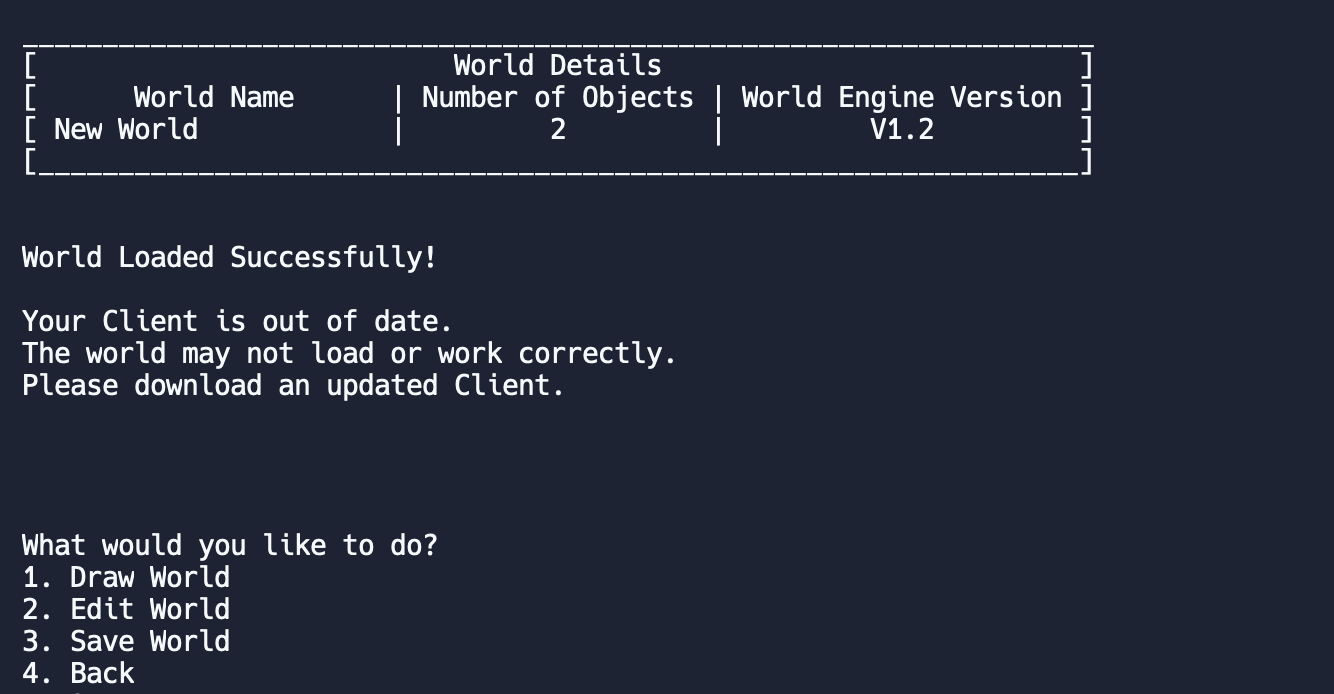This screenshot has width=1334, height=694.
Task: Click the What would you like prompt
Action: click(229, 545)
